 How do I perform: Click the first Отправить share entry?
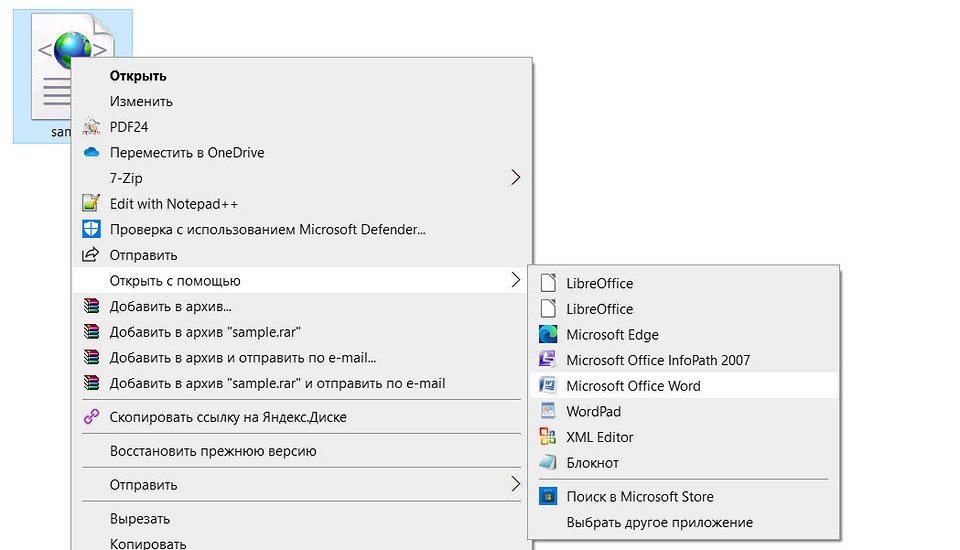[x=302, y=255]
